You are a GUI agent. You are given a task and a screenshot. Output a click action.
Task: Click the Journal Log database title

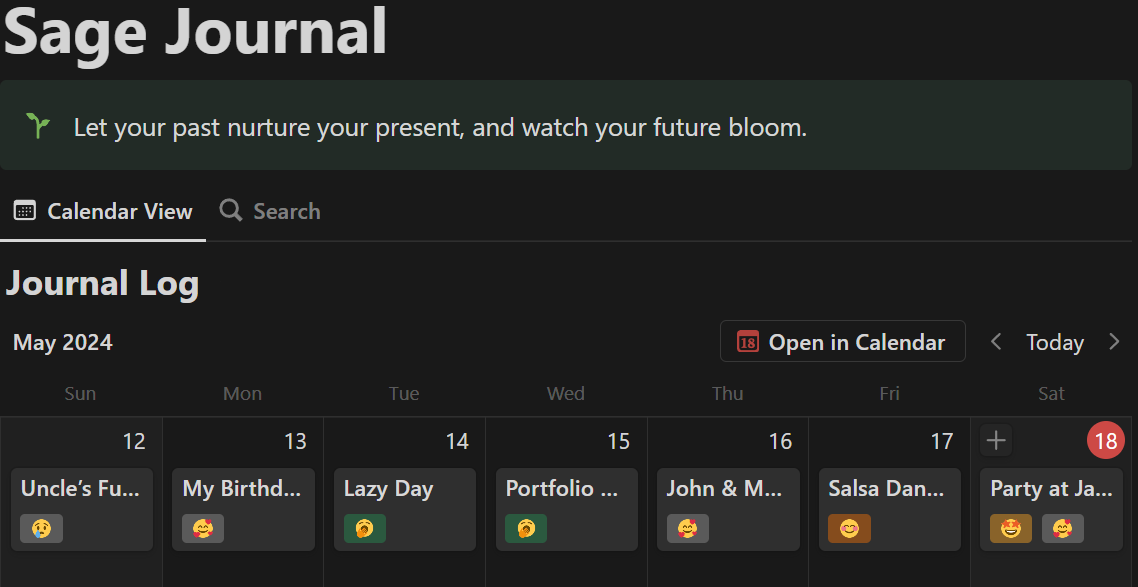[x=102, y=284]
